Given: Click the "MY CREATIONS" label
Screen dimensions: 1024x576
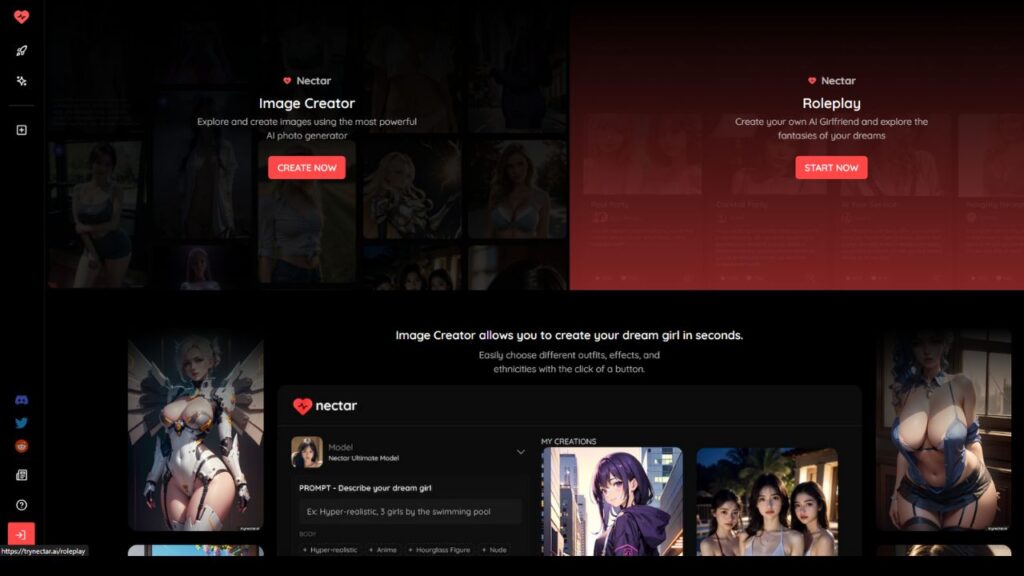Looking at the screenshot, I should (569, 441).
